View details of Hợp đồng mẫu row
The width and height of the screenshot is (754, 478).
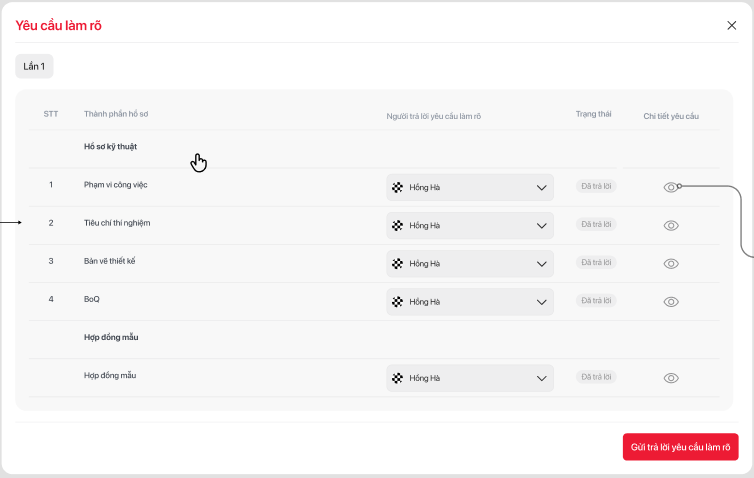[671, 378]
